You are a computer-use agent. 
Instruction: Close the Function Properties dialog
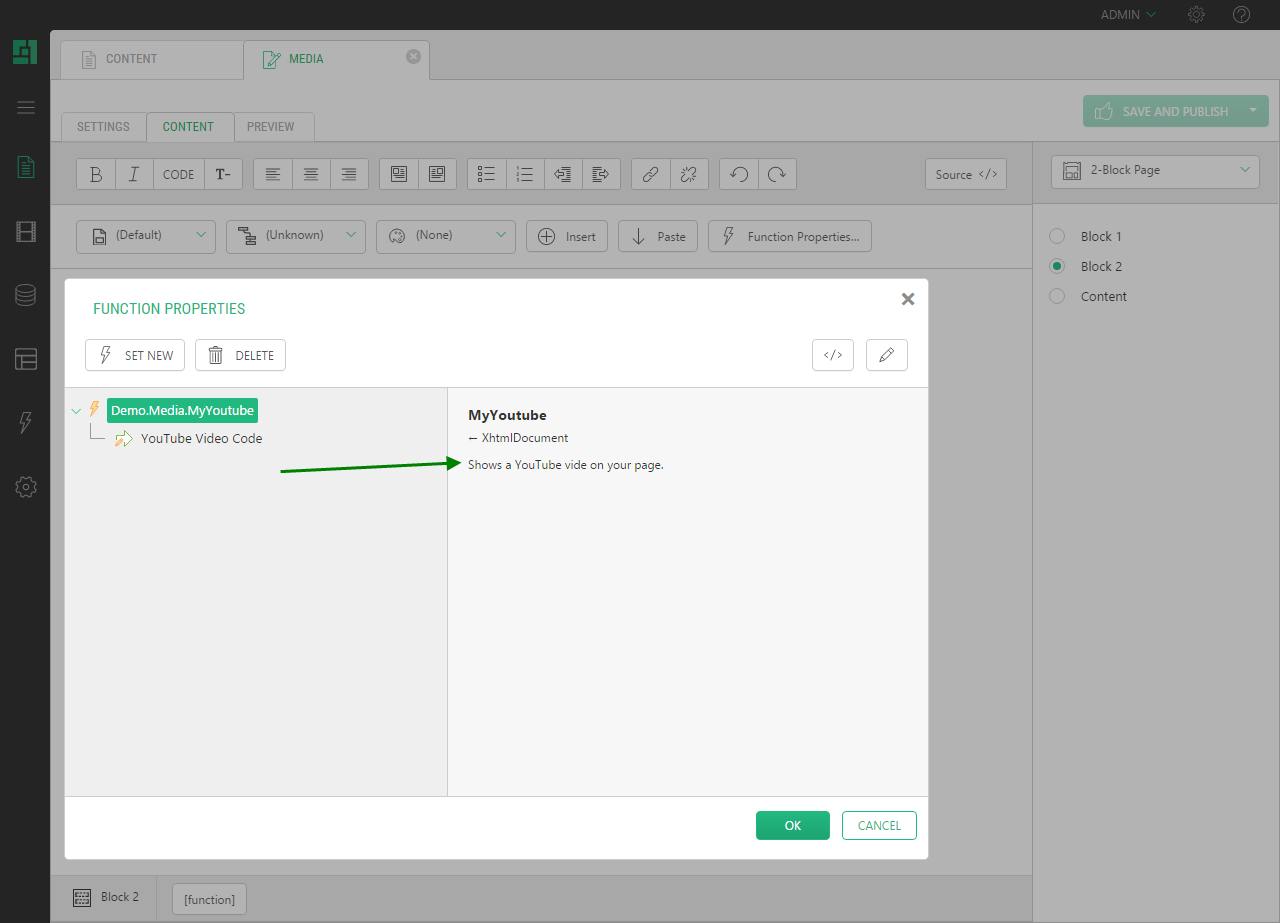coord(908,299)
